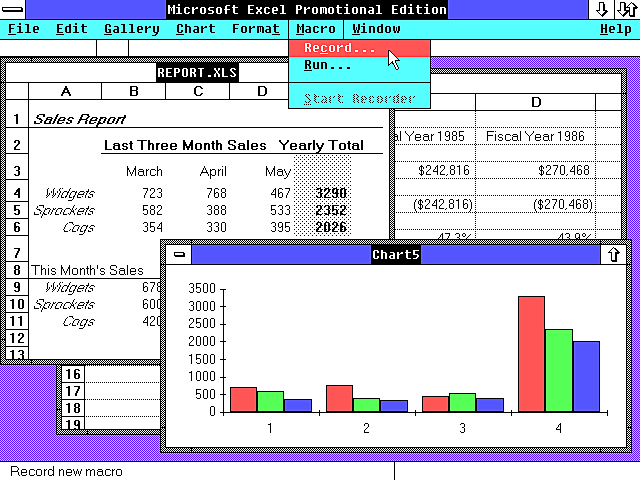Click greyed Start Recorder menu entry
The image size is (640, 480).
click(359, 99)
